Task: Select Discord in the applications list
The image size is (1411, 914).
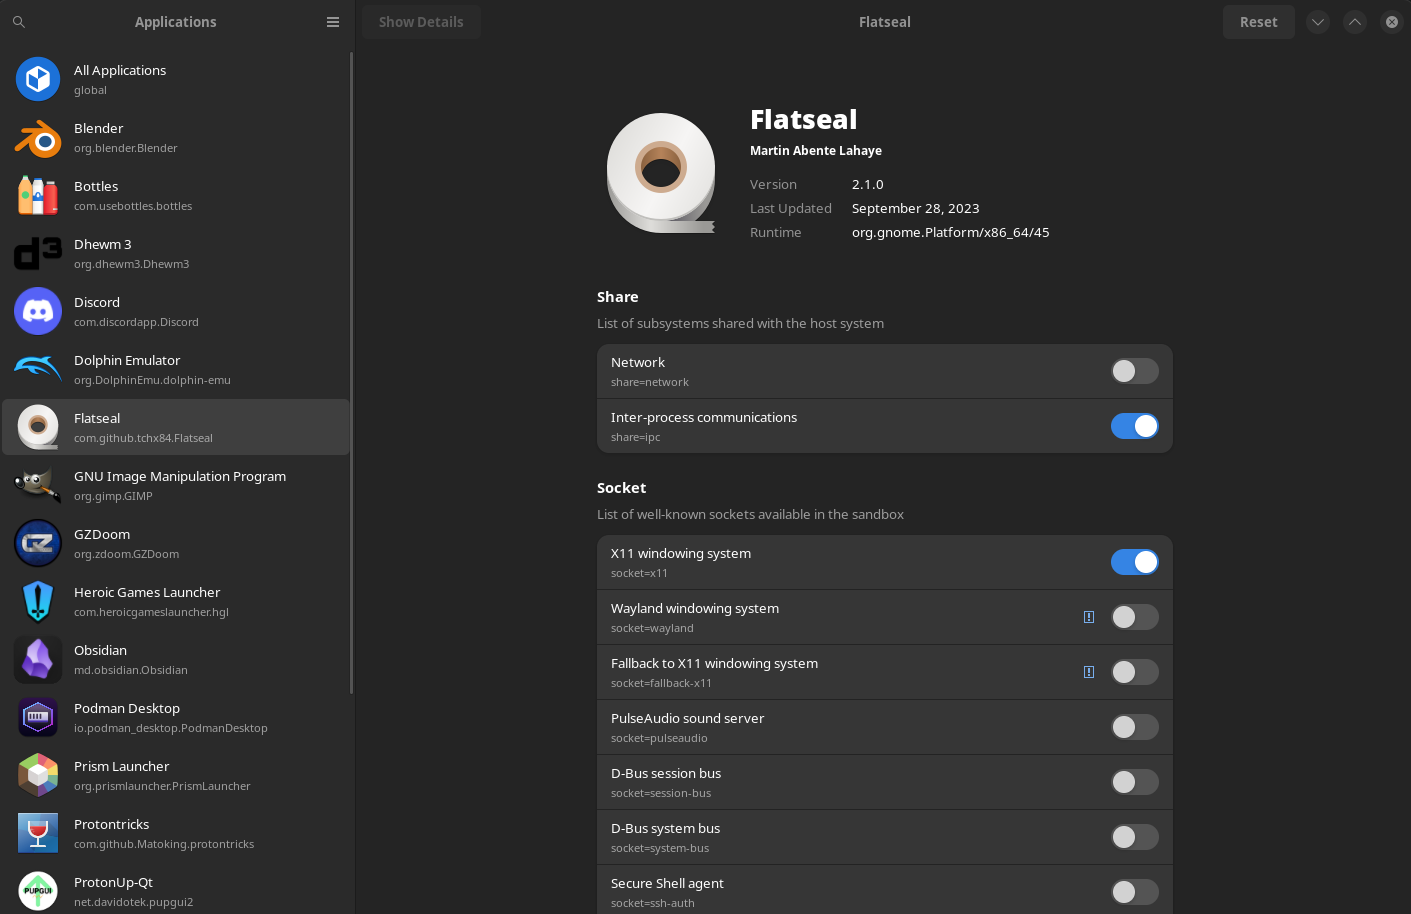Action: (176, 312)
